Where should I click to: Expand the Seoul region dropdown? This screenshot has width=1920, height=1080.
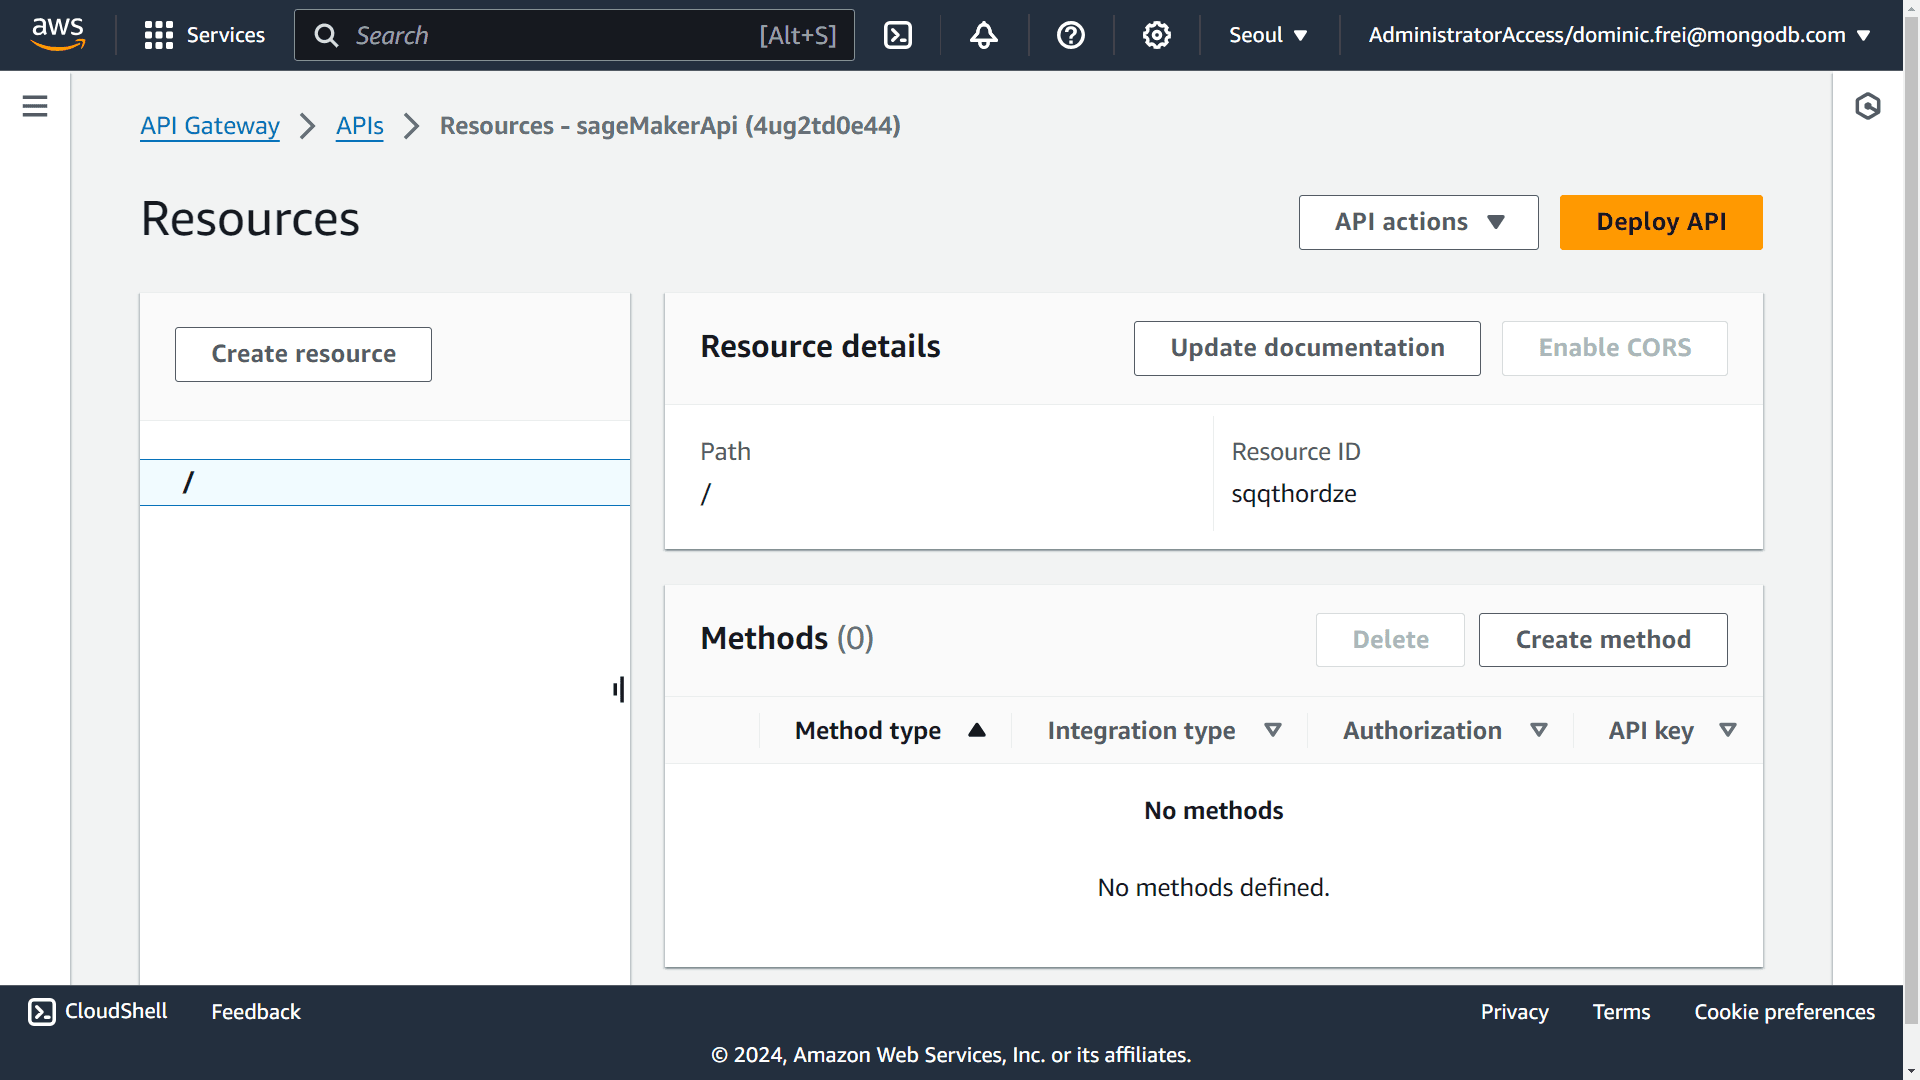click(x=1267, y=35)
